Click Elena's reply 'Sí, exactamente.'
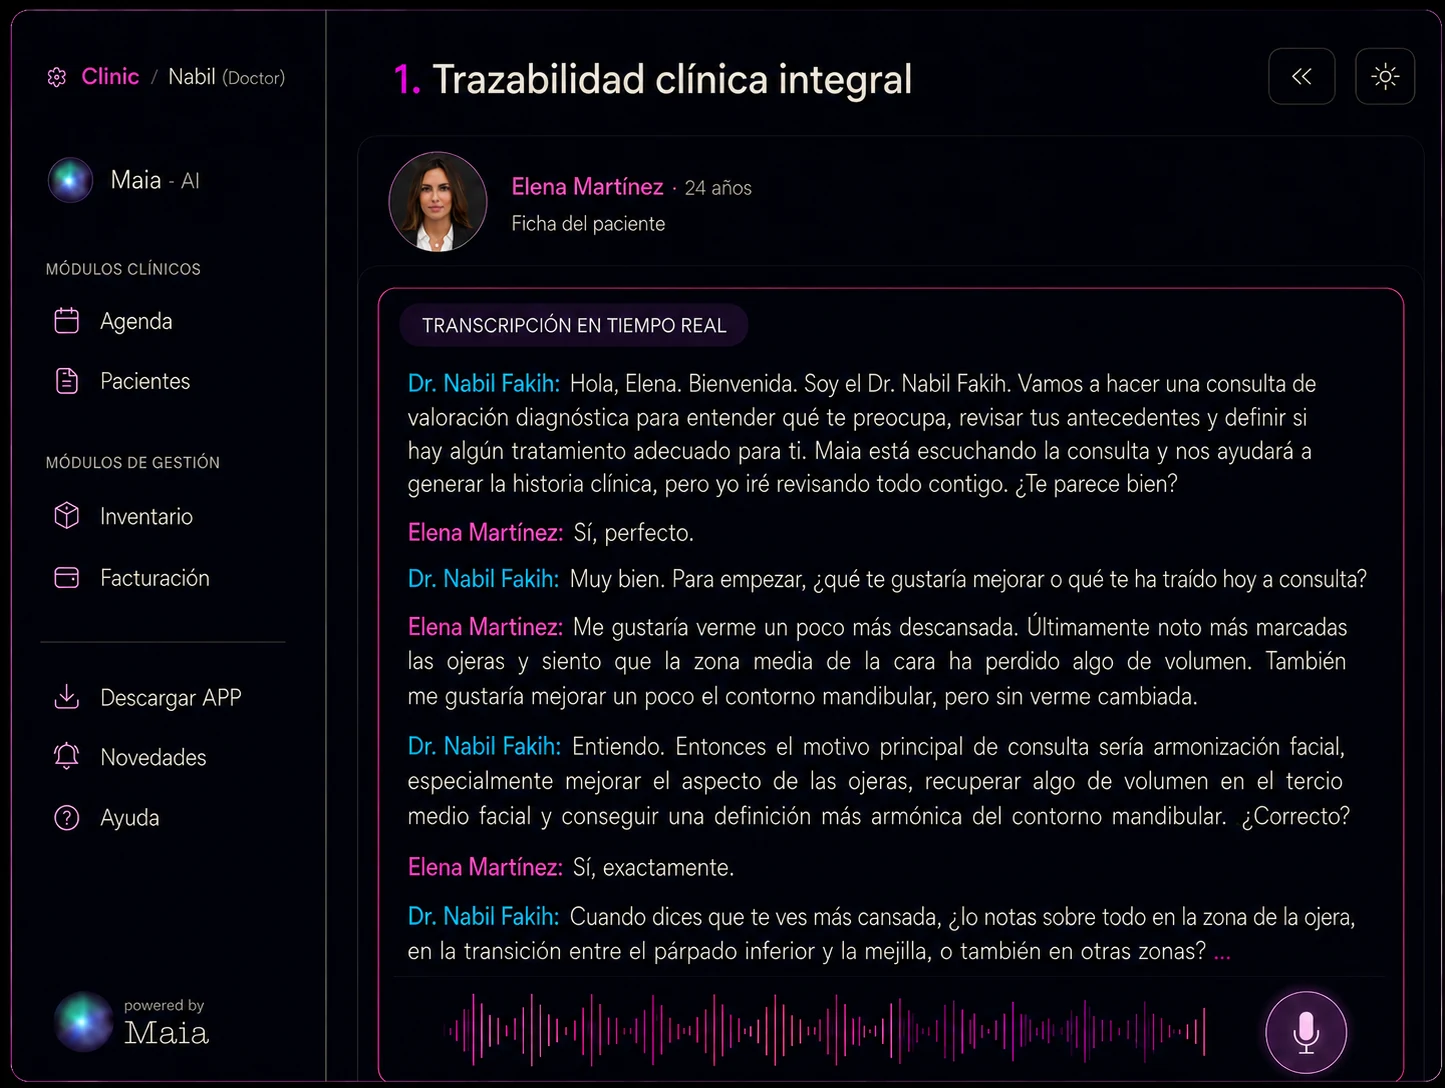The image size is (1445, 1088). pos(653,867)
